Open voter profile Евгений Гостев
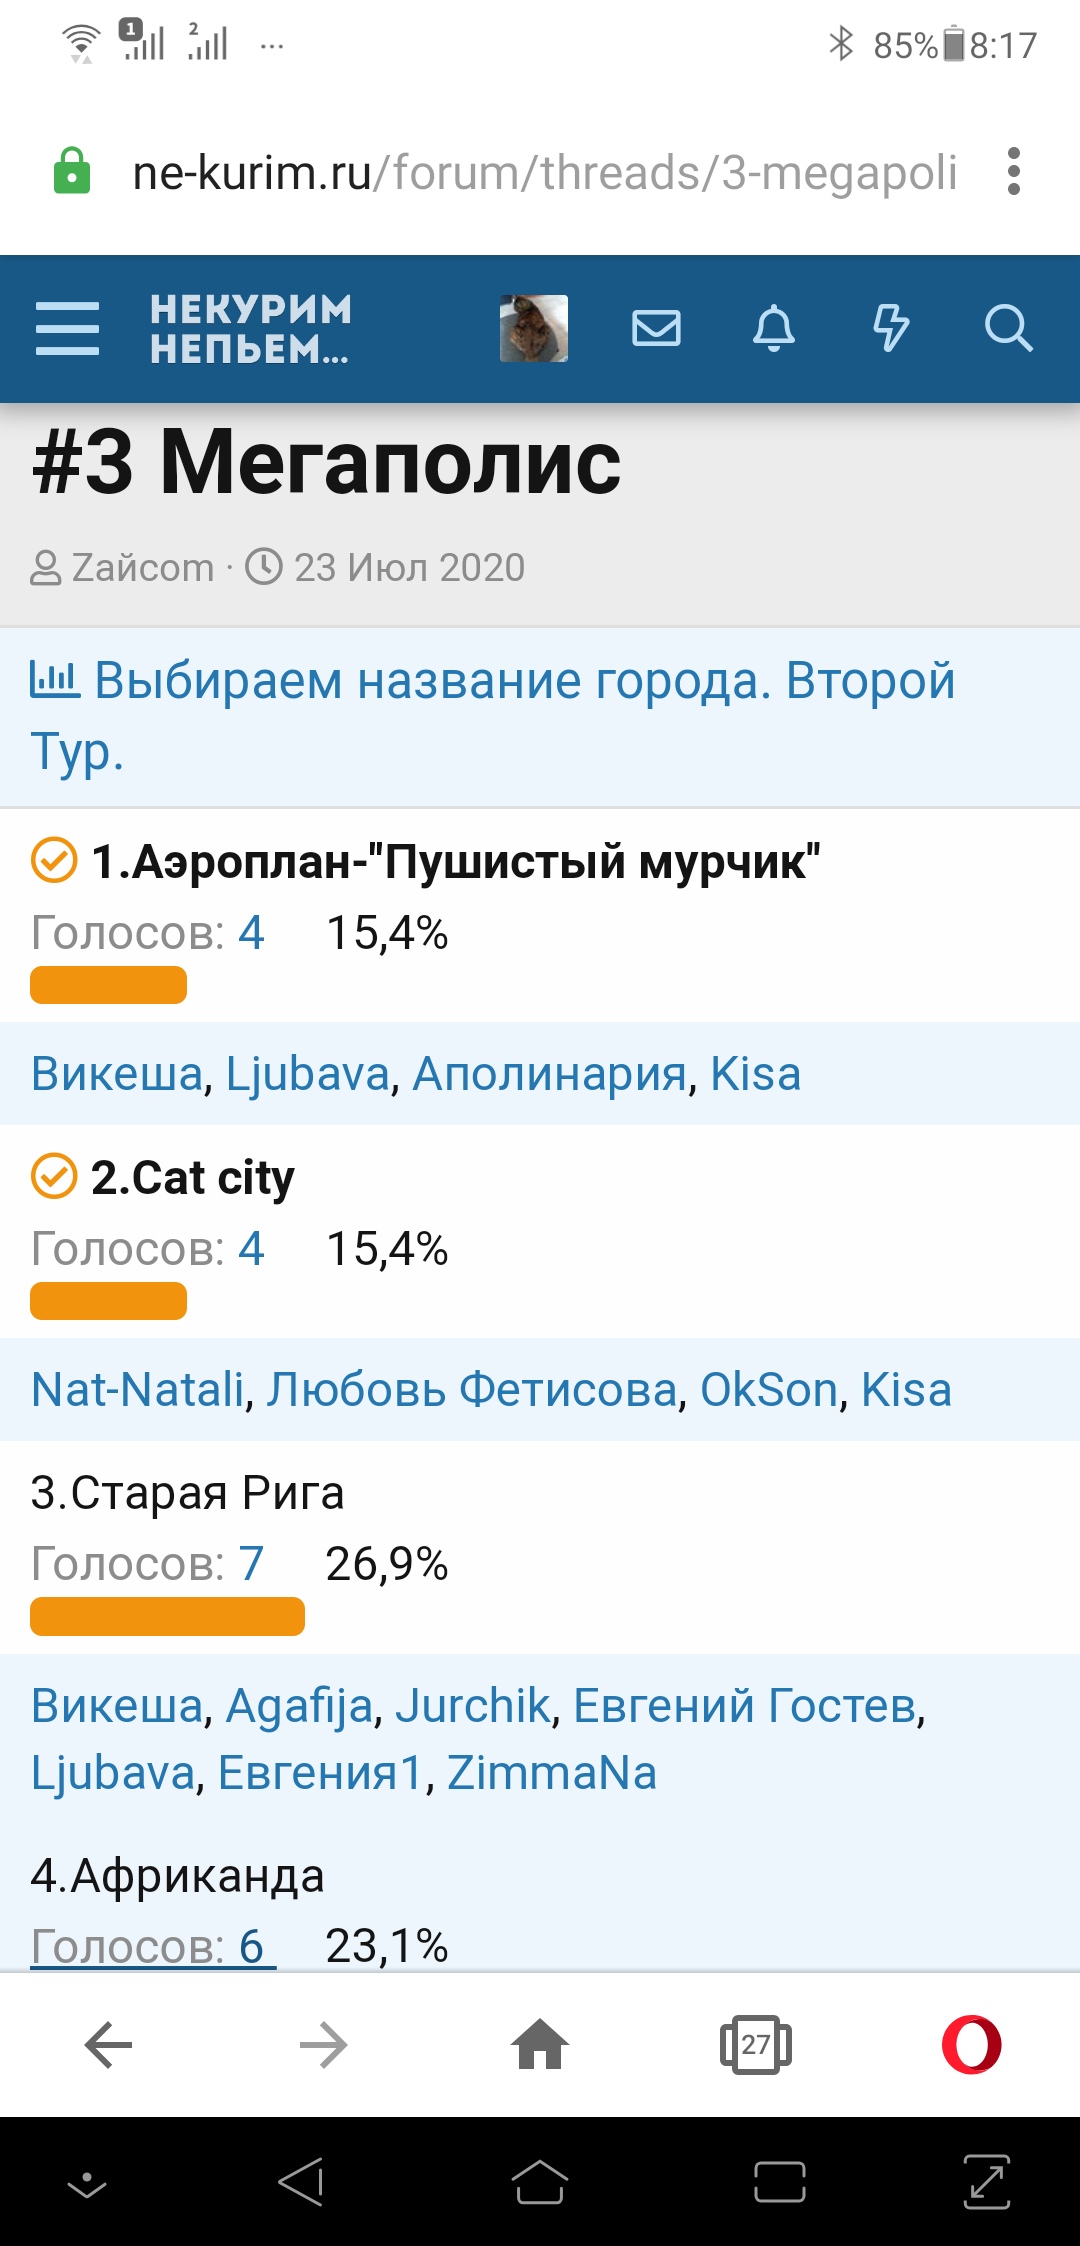This screenshot has height=2246, width=1080. (745, 1705)
